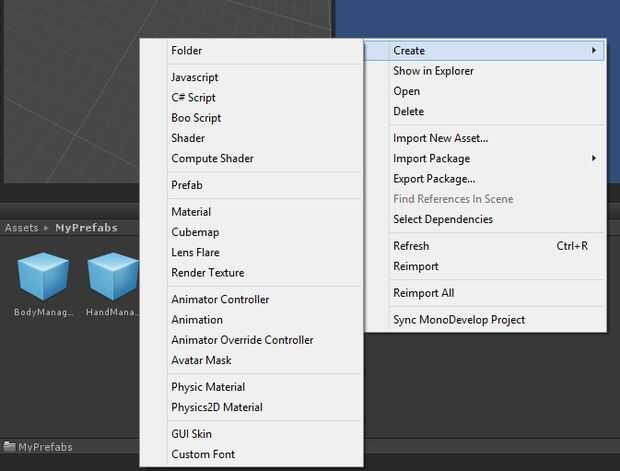Select GUI Skin from Create list
The image size is (620, 471).
(x=191, y=434)
